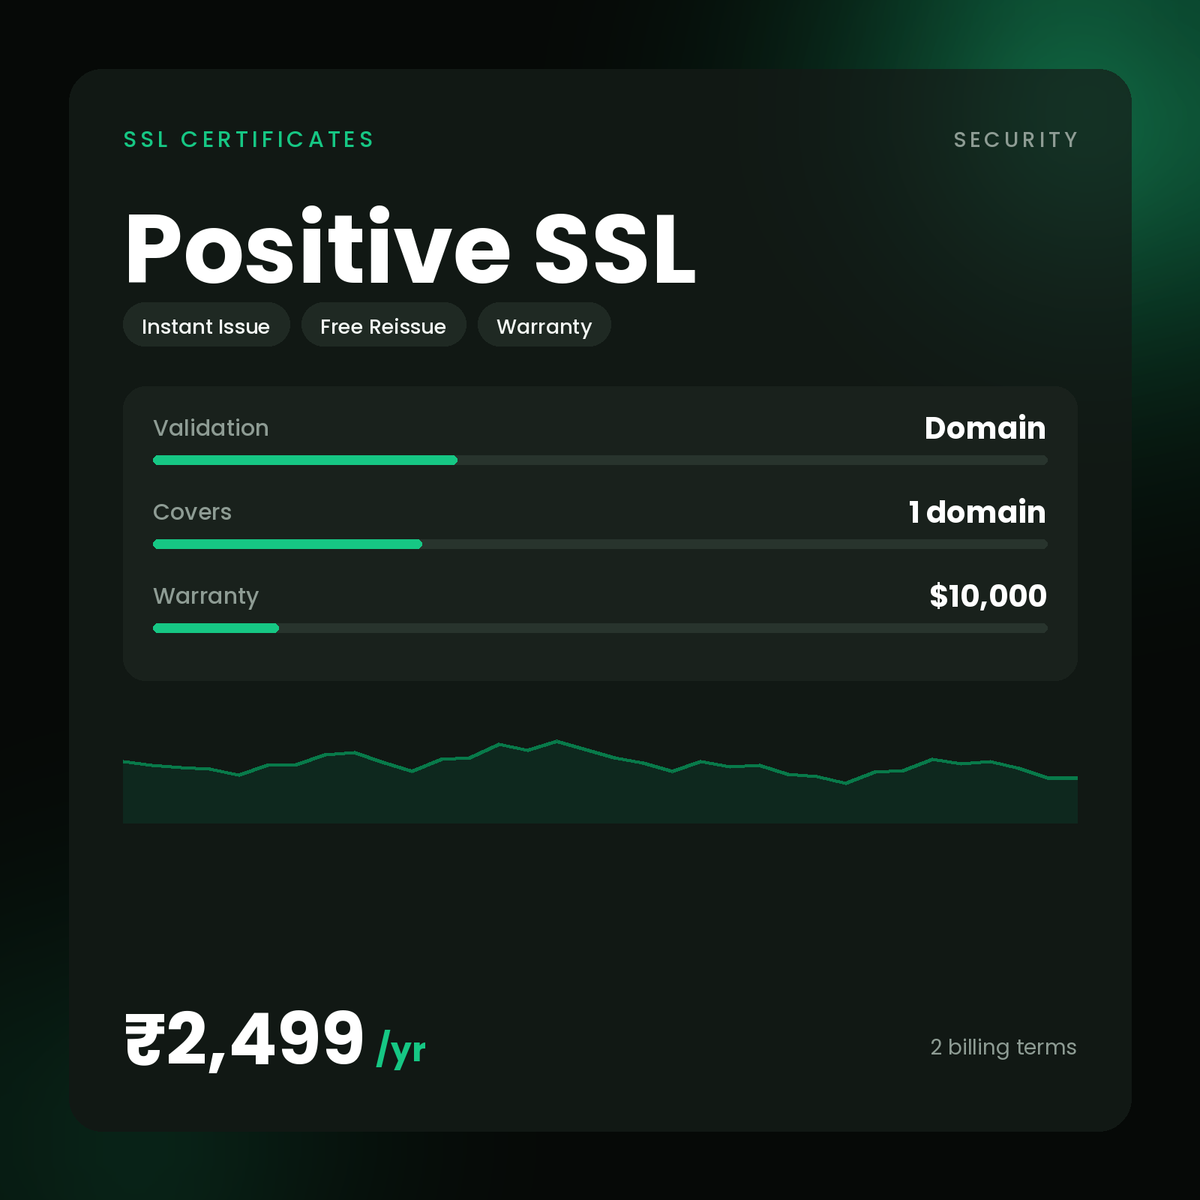Click the Instant Issue tag
This screenshot has height=1200, width=1200.
point(206,325)
